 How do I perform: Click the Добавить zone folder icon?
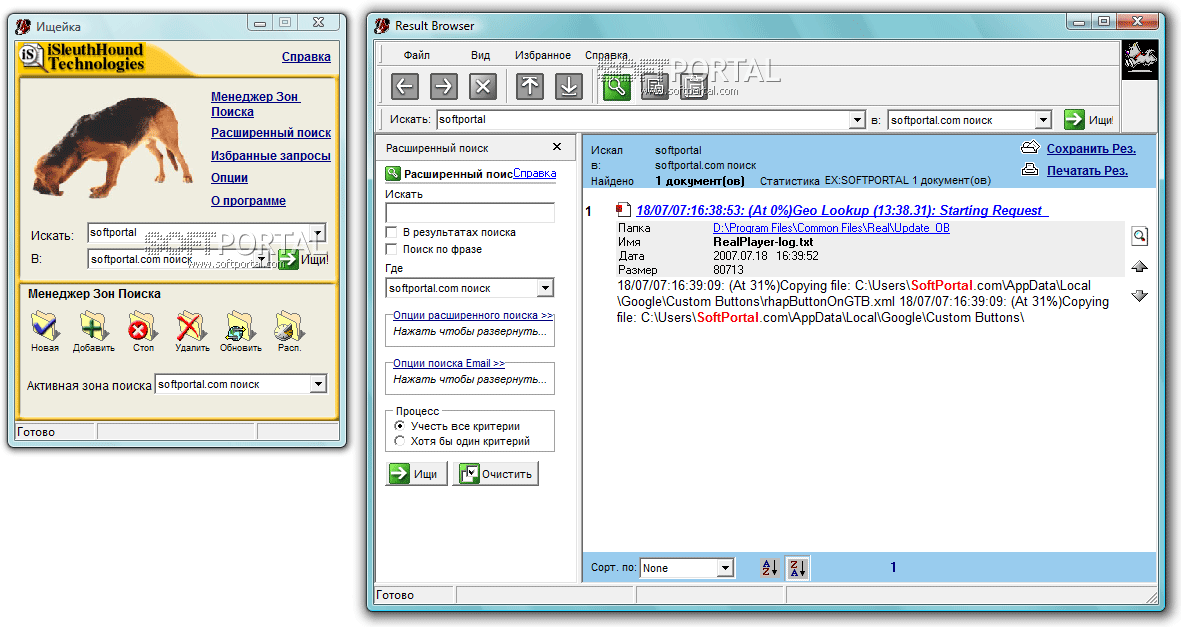(x=93, y=326)
